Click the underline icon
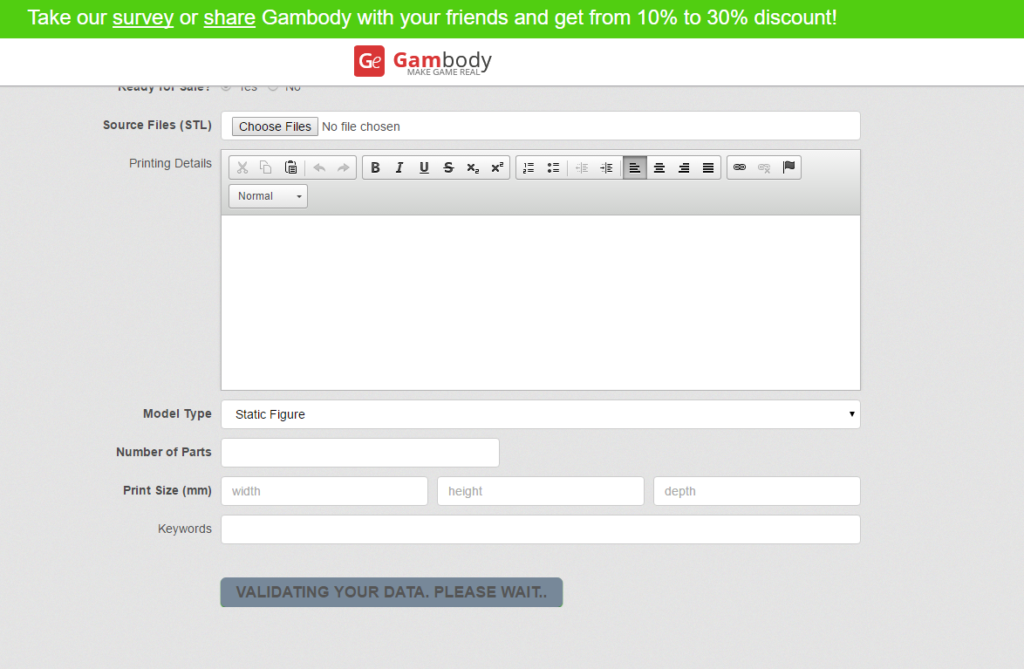1024x669 pixels. (424, 168)
